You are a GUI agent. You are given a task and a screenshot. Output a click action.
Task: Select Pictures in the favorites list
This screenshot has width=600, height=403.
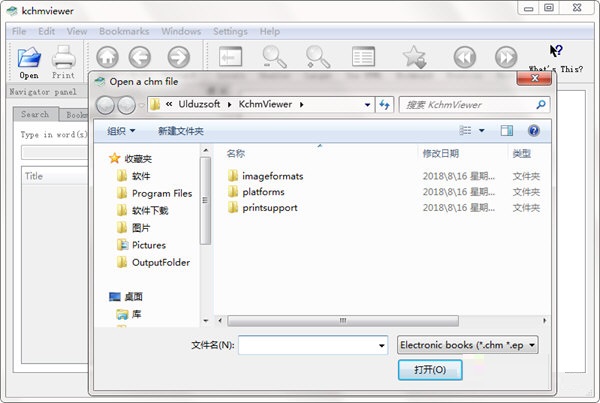click(142, 245)
